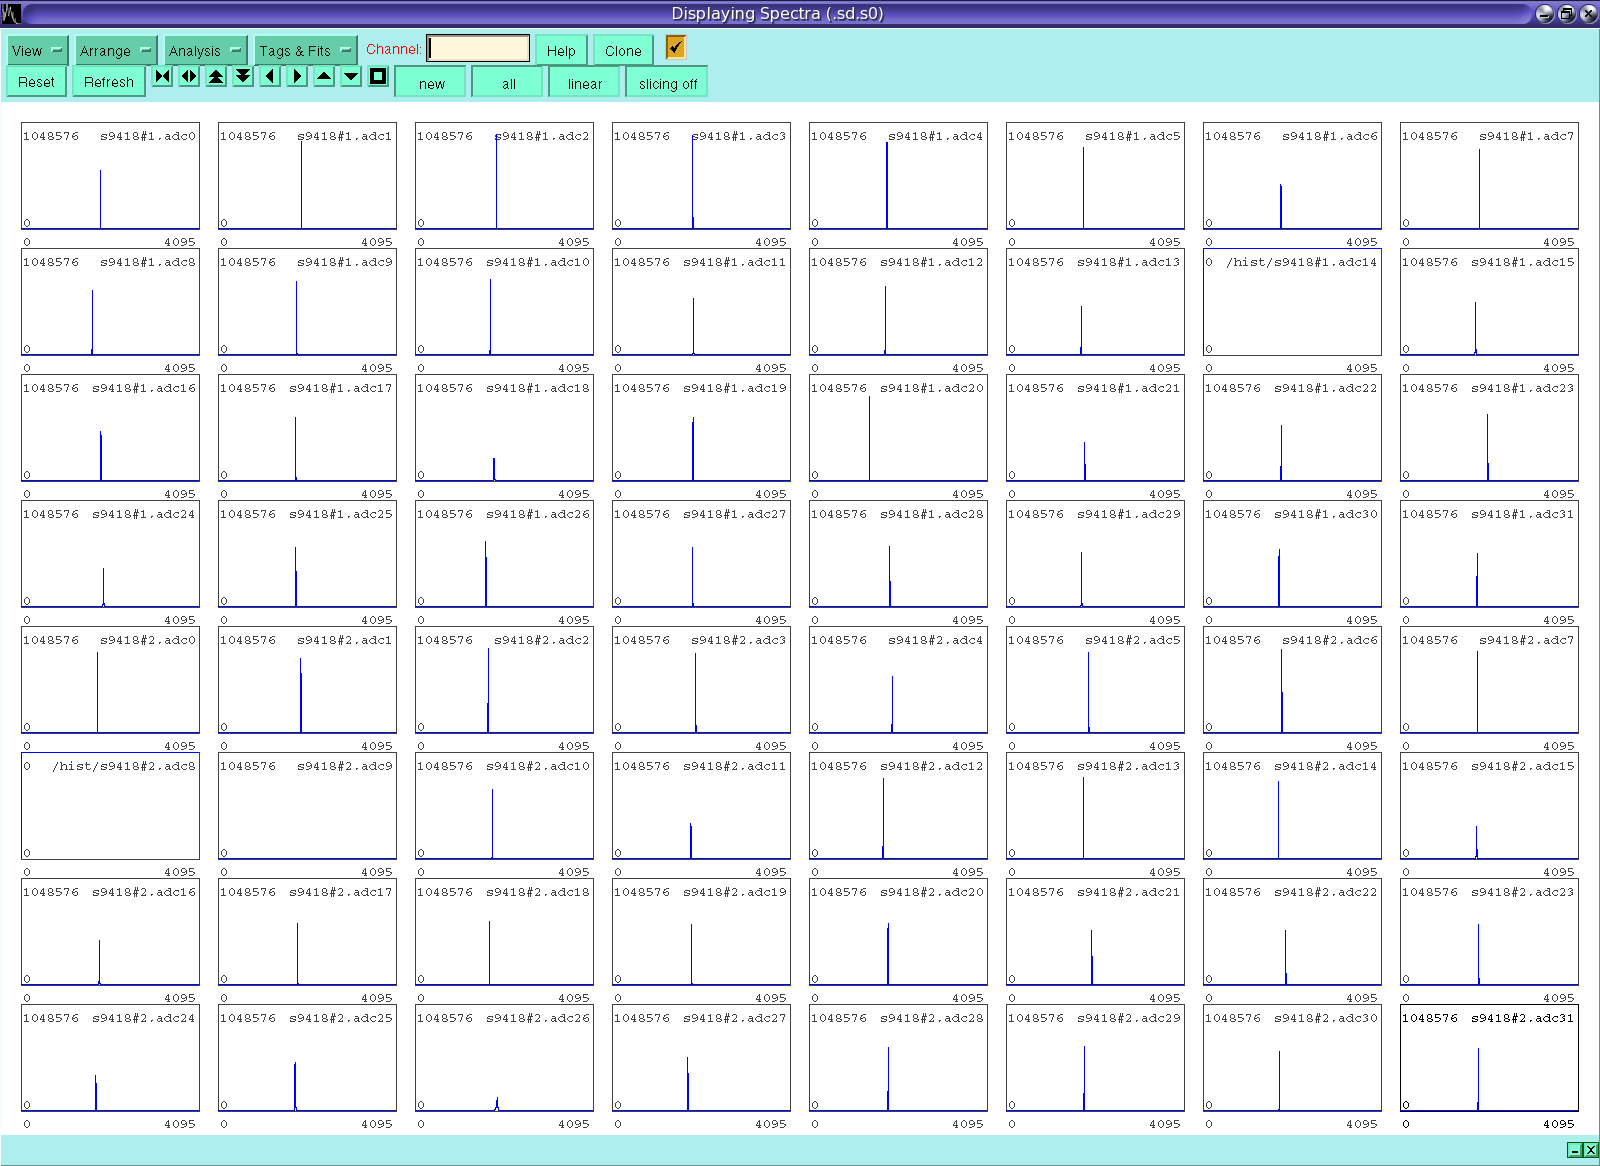
Task: Select the s9418#2.adc5 spectrum plot
Action: point(1095,680)
